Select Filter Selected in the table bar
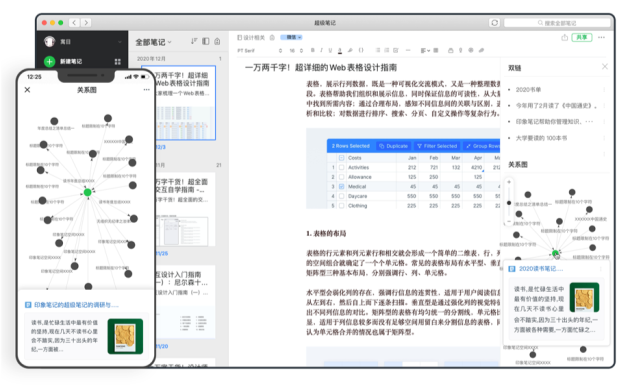 (437, 146)
